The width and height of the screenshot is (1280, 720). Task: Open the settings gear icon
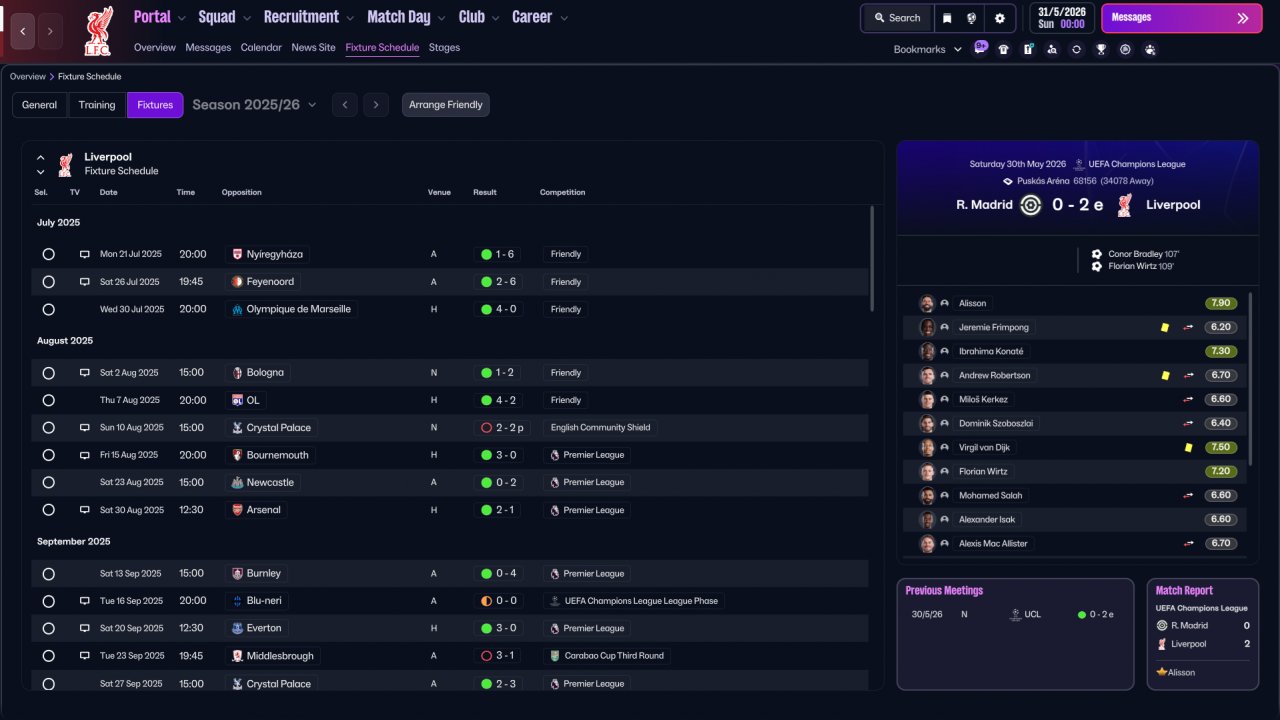click(999, 18)
